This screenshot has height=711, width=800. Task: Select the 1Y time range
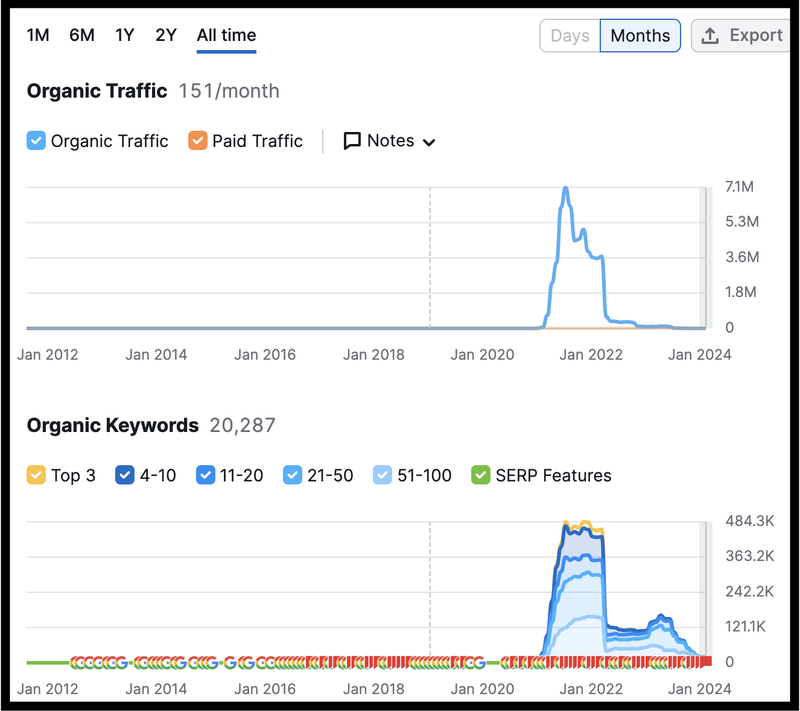(124, 35)
